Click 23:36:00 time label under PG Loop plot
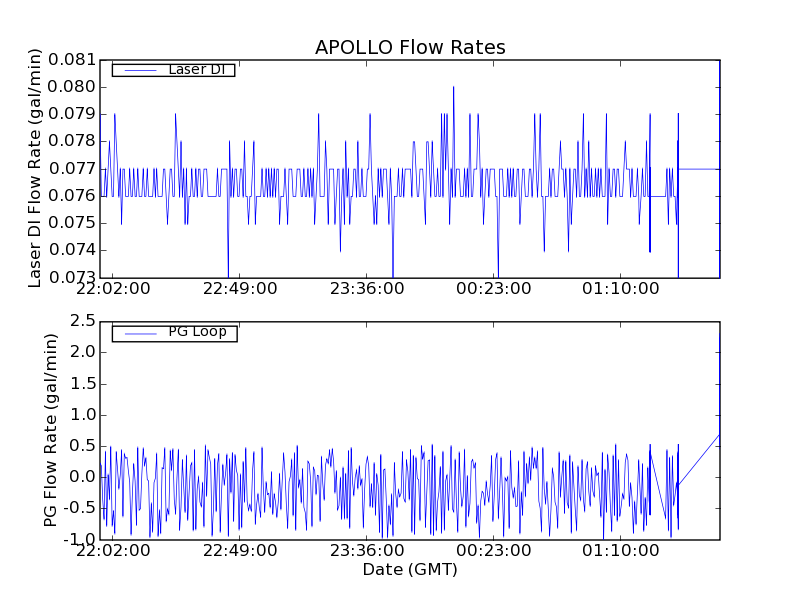 click(x=367, y=551)
